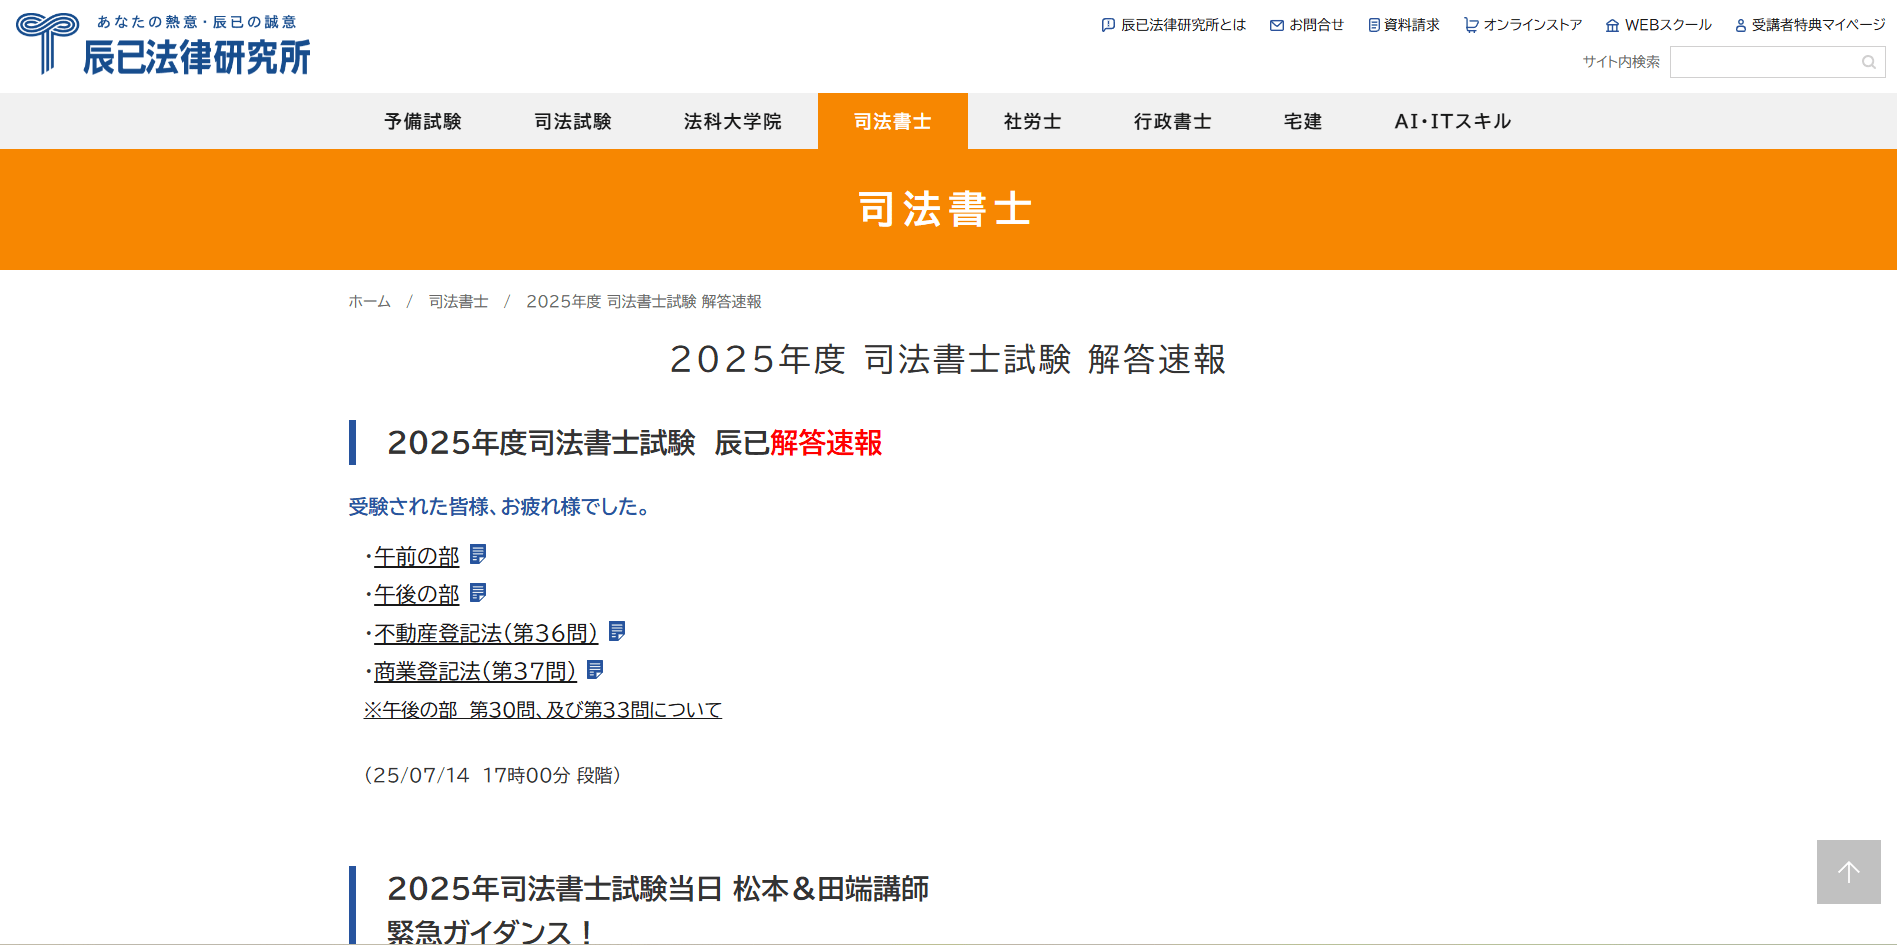The height and width of the screenshot is (945, 1897).
Task: Open document icon beside 商業登記法(第37問)
Action: click(x=595, y=669)
